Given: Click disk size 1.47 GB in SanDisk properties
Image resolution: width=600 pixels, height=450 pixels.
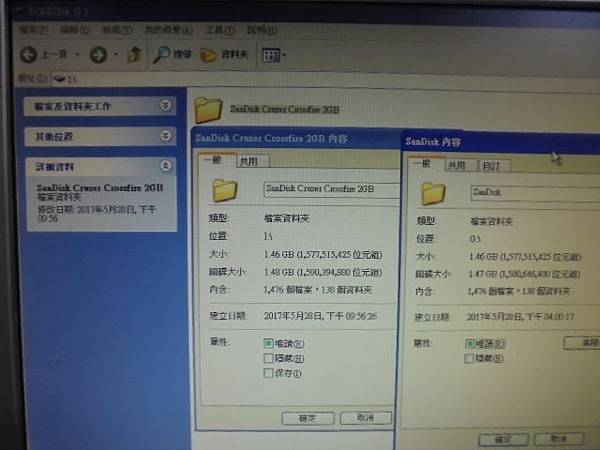Looking at the screenshot, I should [525, 274].
